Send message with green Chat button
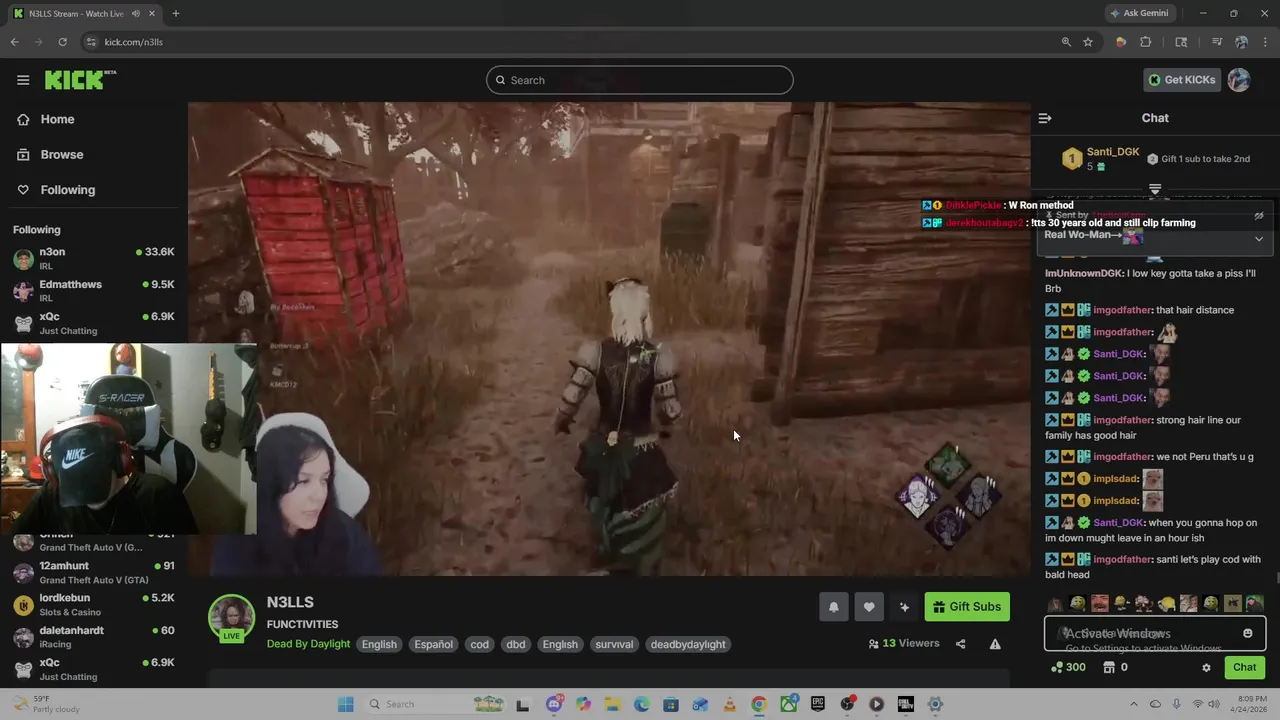Viewport: 1280px width, 720px height. tap(1245, 667)
